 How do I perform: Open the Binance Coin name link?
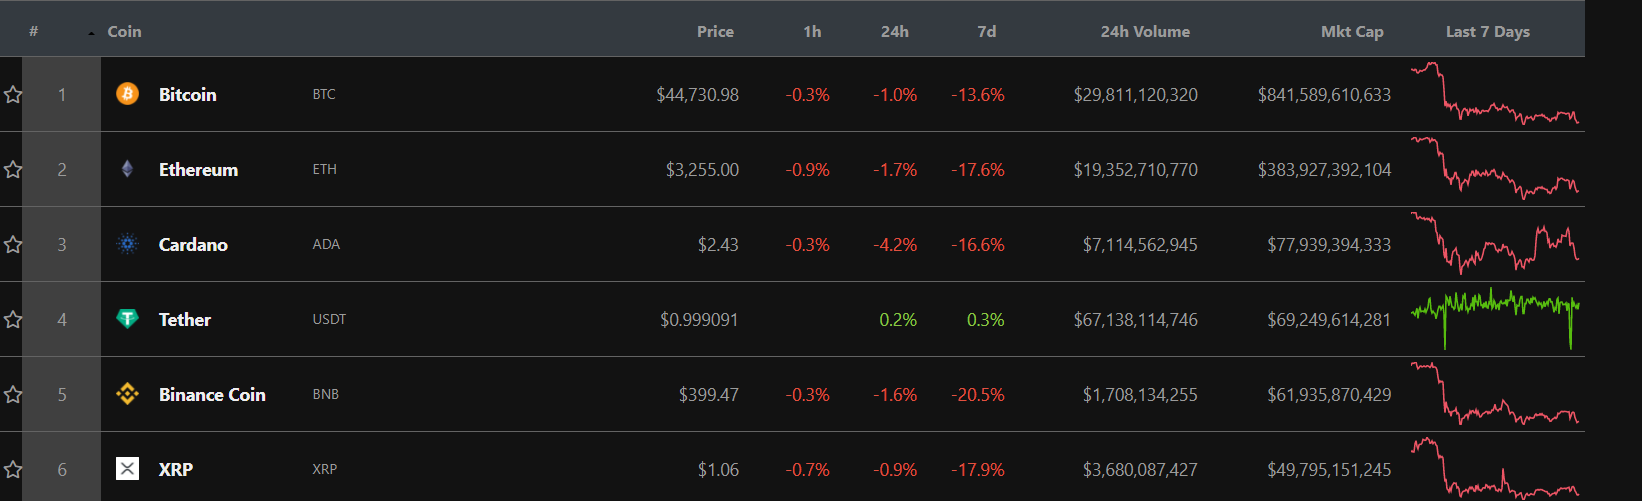pos(212,394)
